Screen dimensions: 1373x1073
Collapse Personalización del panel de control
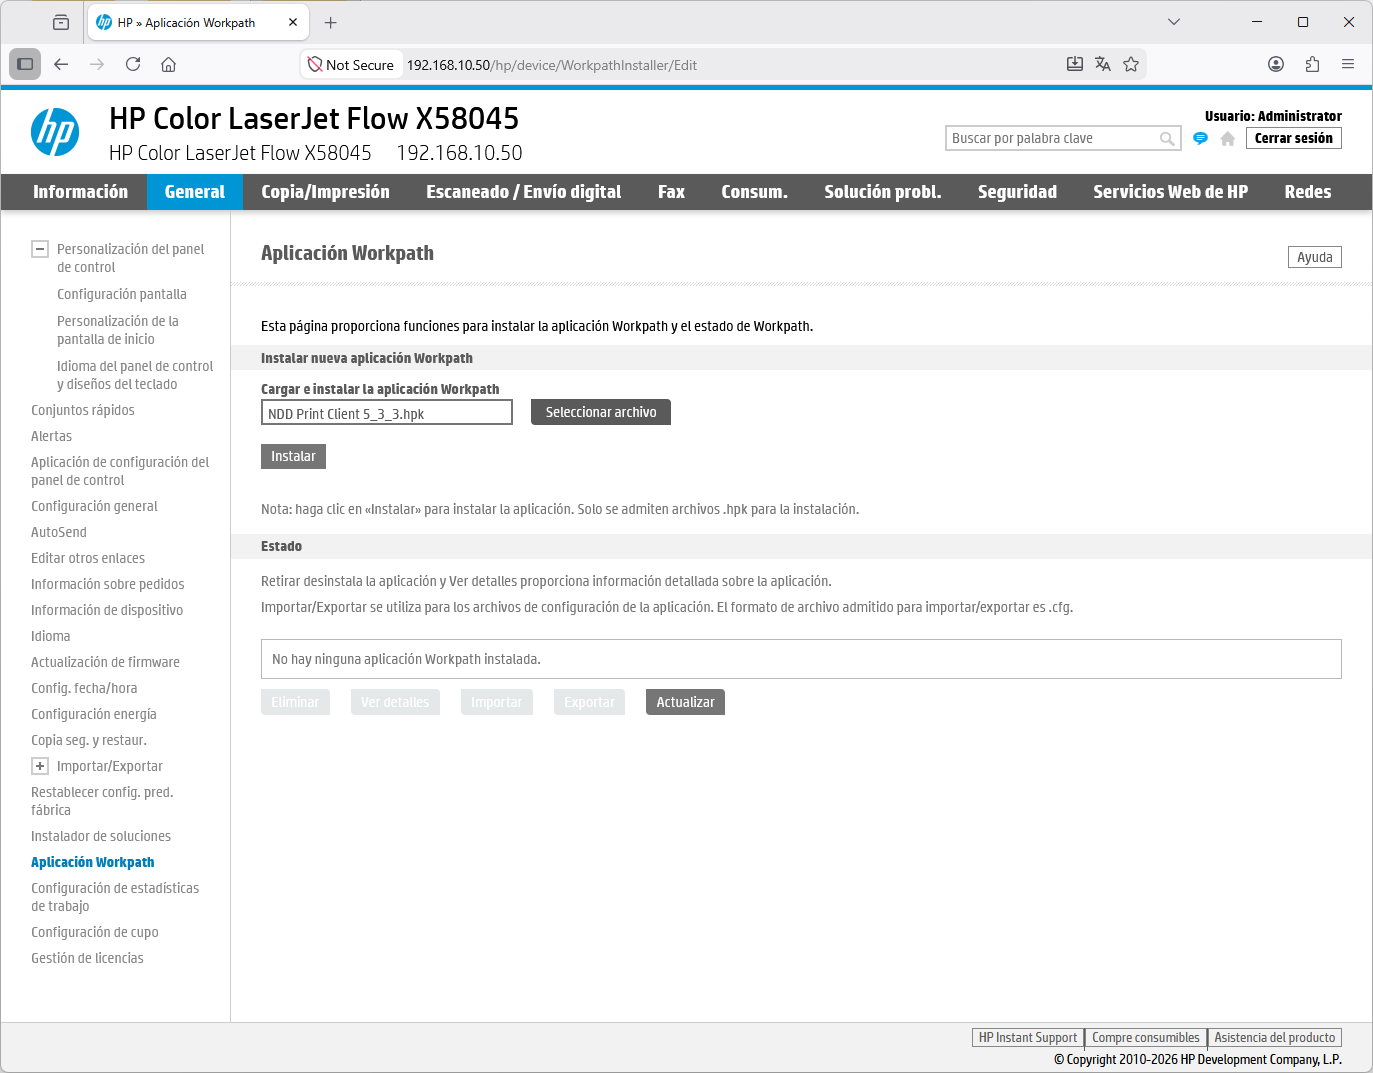coord(40,249)
